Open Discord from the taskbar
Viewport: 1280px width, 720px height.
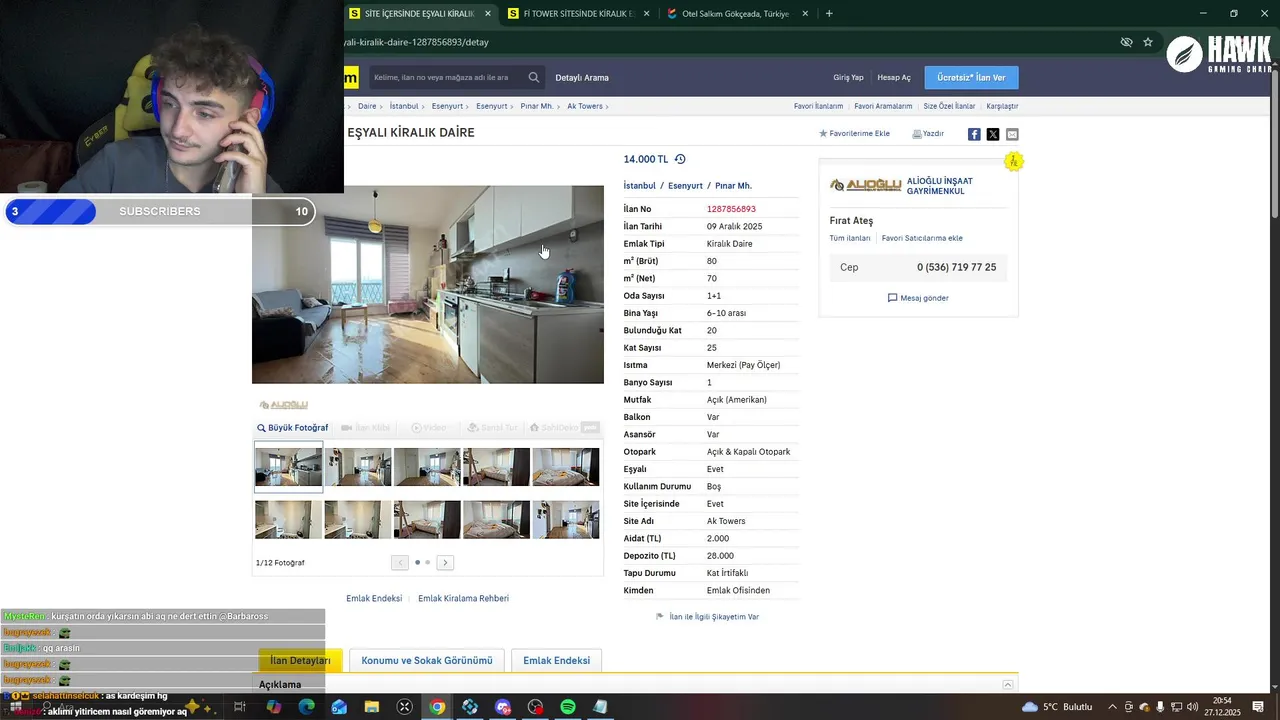(502, 707)
